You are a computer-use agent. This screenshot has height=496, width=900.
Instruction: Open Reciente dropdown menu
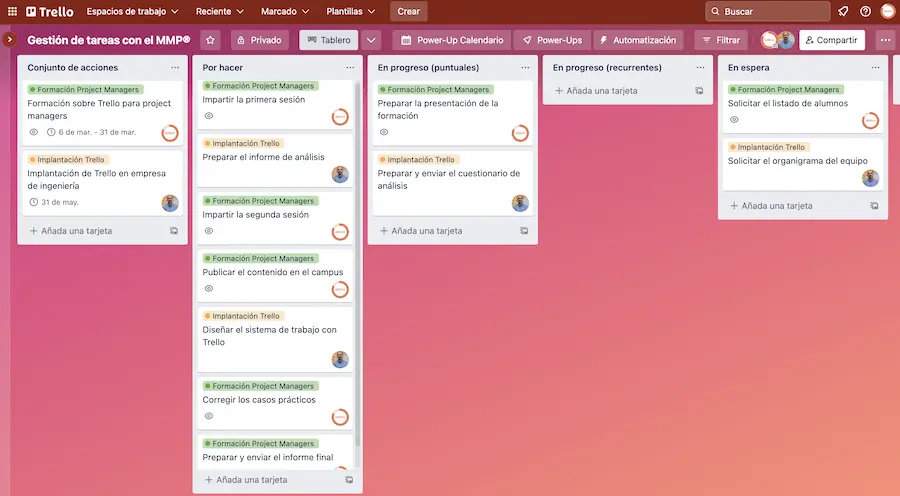[220, 11]
